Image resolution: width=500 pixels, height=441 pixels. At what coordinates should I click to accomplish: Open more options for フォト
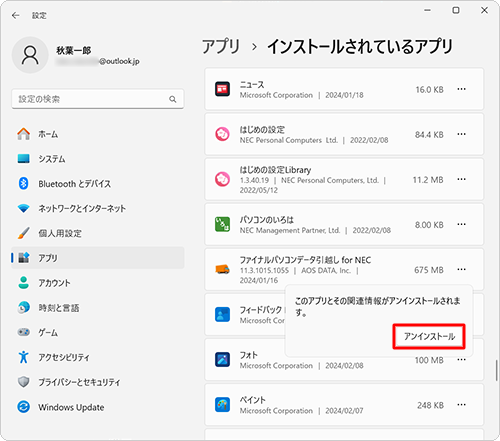pyautogui.click(x=461, y=359)
